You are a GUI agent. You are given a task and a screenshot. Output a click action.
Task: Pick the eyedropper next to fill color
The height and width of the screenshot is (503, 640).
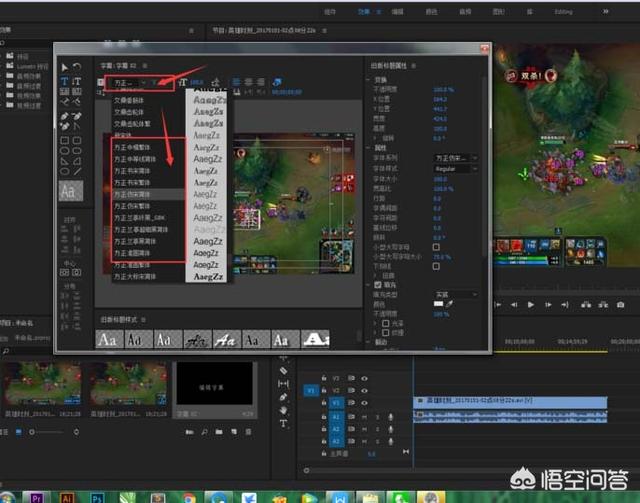(449, 303)
